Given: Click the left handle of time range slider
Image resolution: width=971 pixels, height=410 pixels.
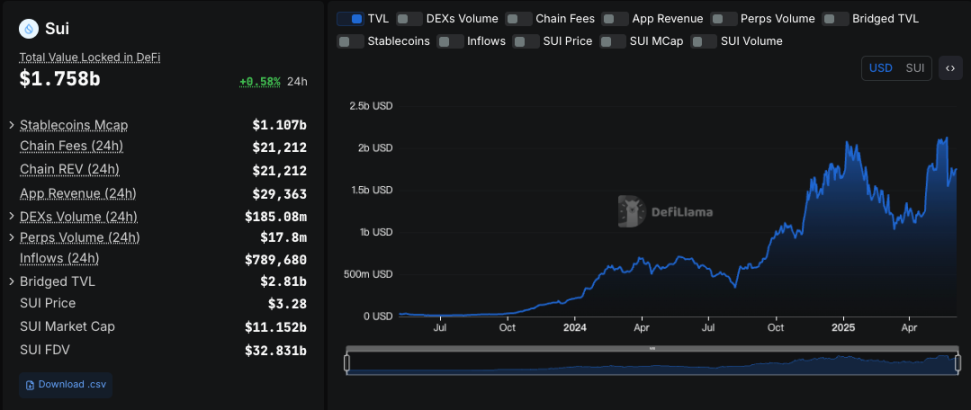Looking at the screenshot, I should pos(347,362).
